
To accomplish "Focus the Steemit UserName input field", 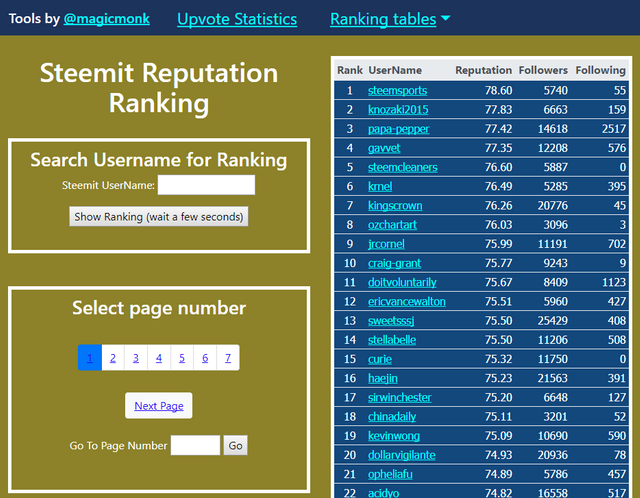I will [207, 185].
